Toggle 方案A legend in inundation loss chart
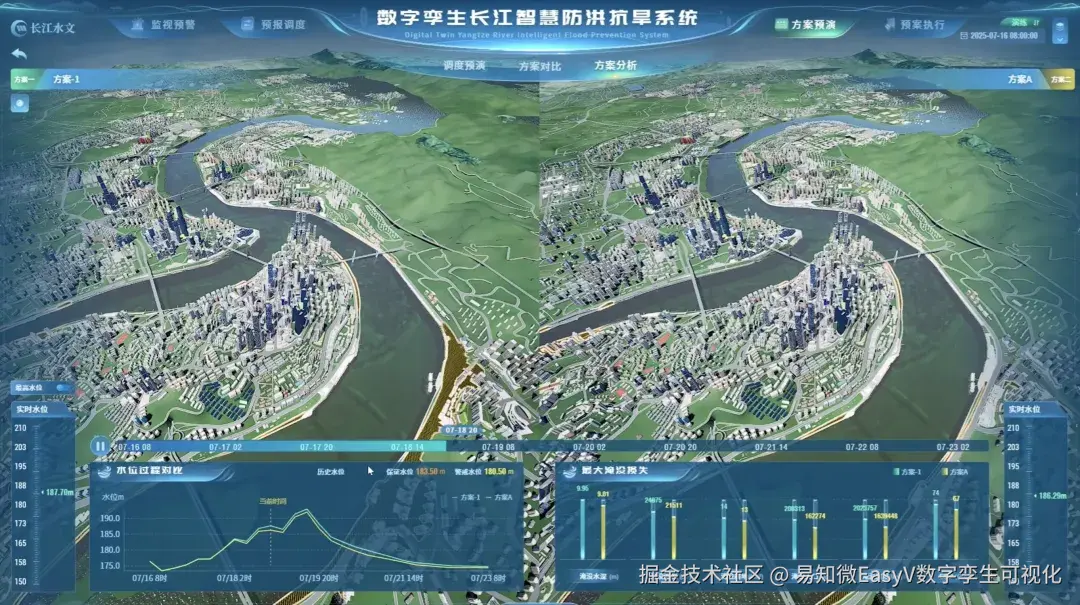 [x=955, y=472]
